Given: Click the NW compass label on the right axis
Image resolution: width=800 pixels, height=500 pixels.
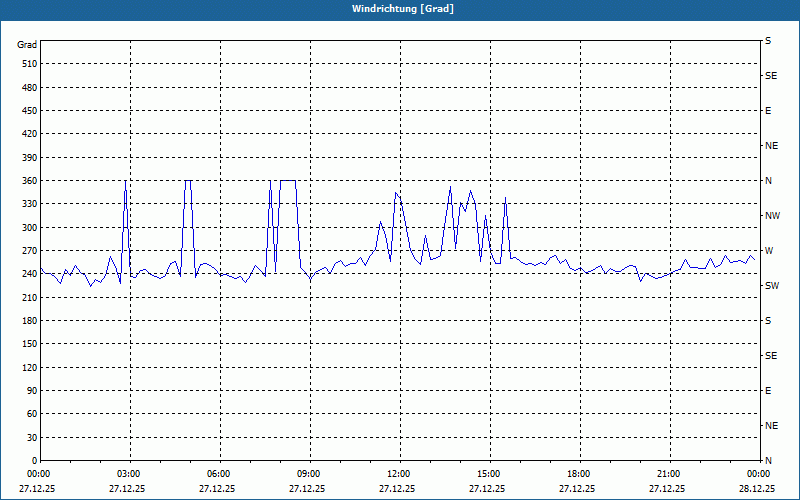Looking at the screenshot, I should [772, 216].
